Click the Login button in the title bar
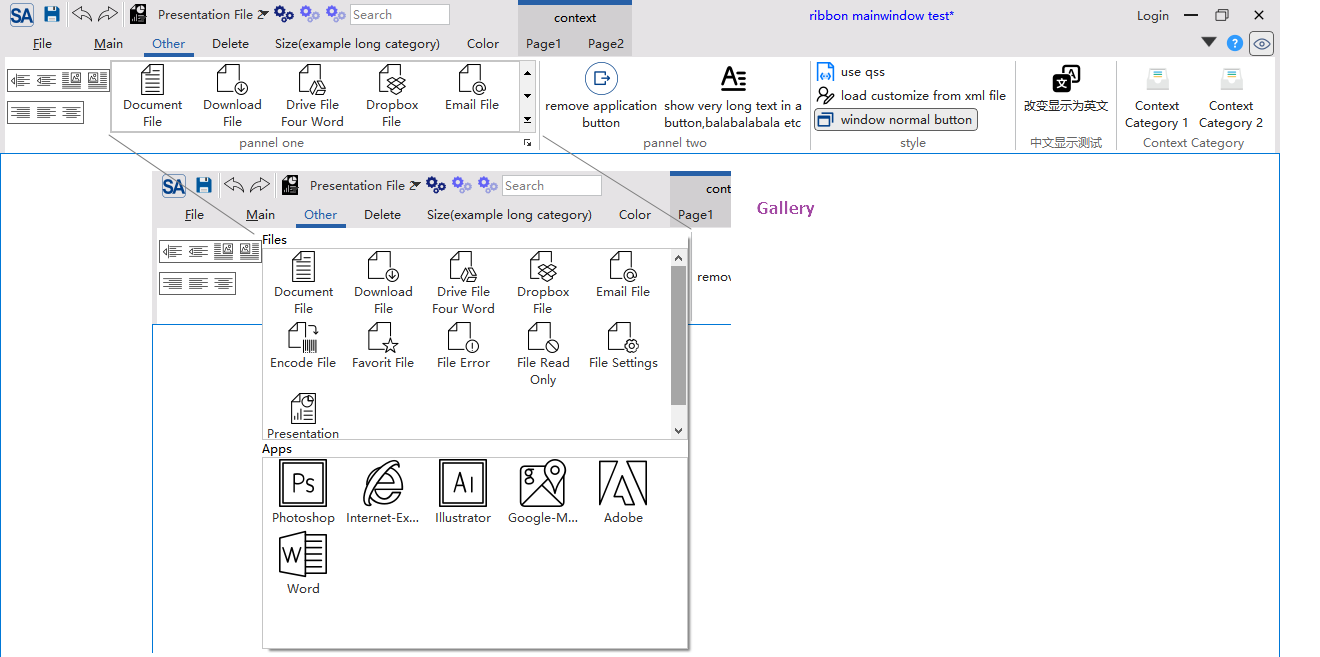 point(1152,15)
